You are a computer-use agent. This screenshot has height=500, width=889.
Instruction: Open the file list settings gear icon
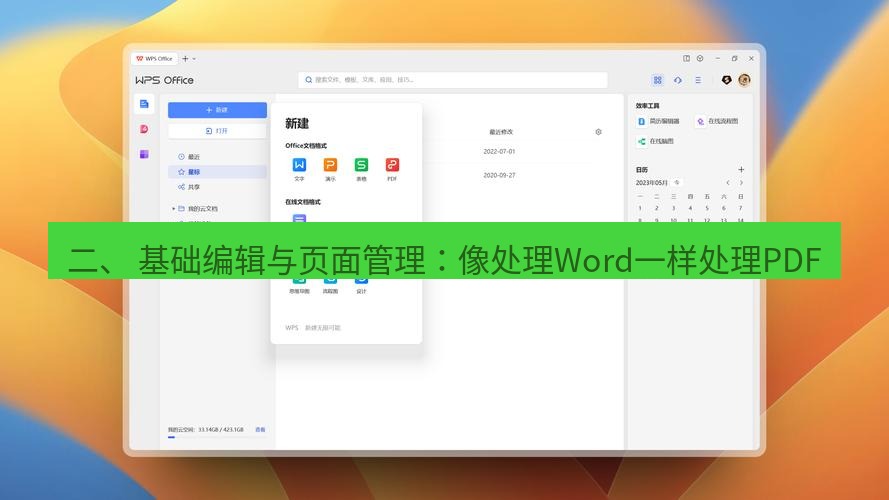(598, 132)
